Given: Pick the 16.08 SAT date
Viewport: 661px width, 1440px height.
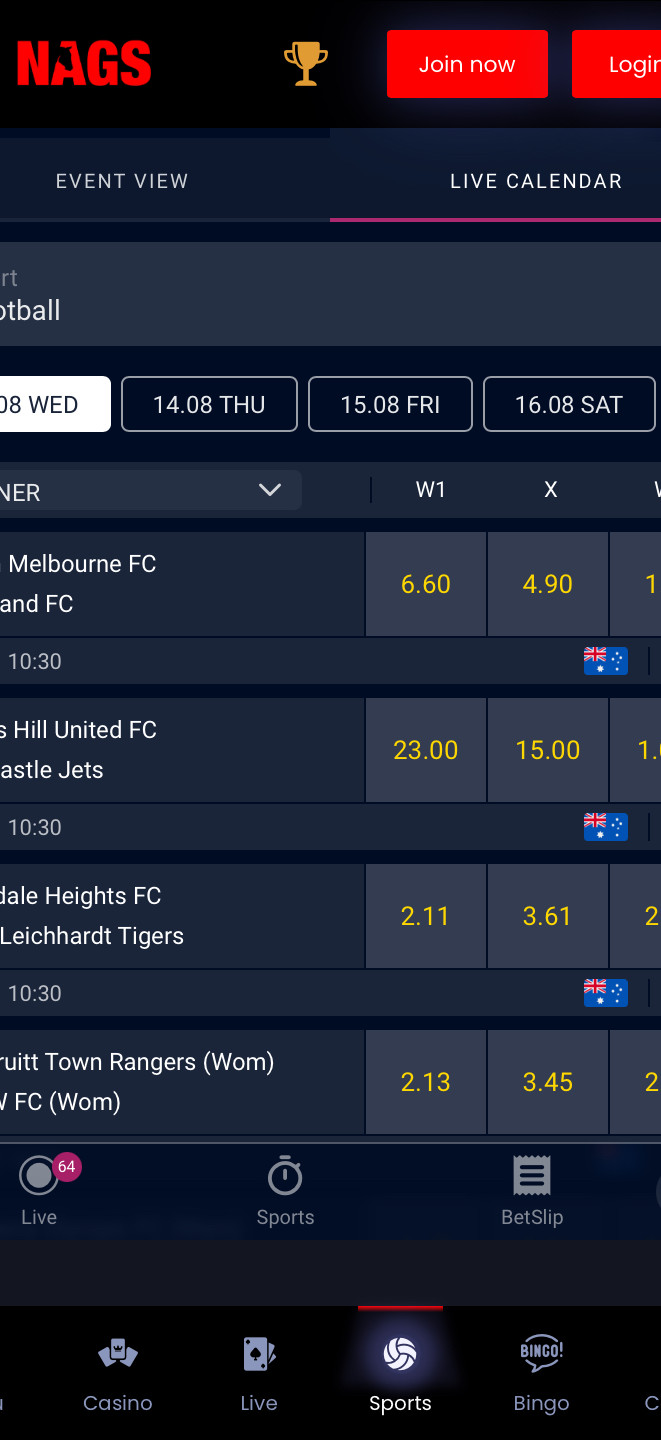Looking at the screenshot, I should tap(569, 404).
